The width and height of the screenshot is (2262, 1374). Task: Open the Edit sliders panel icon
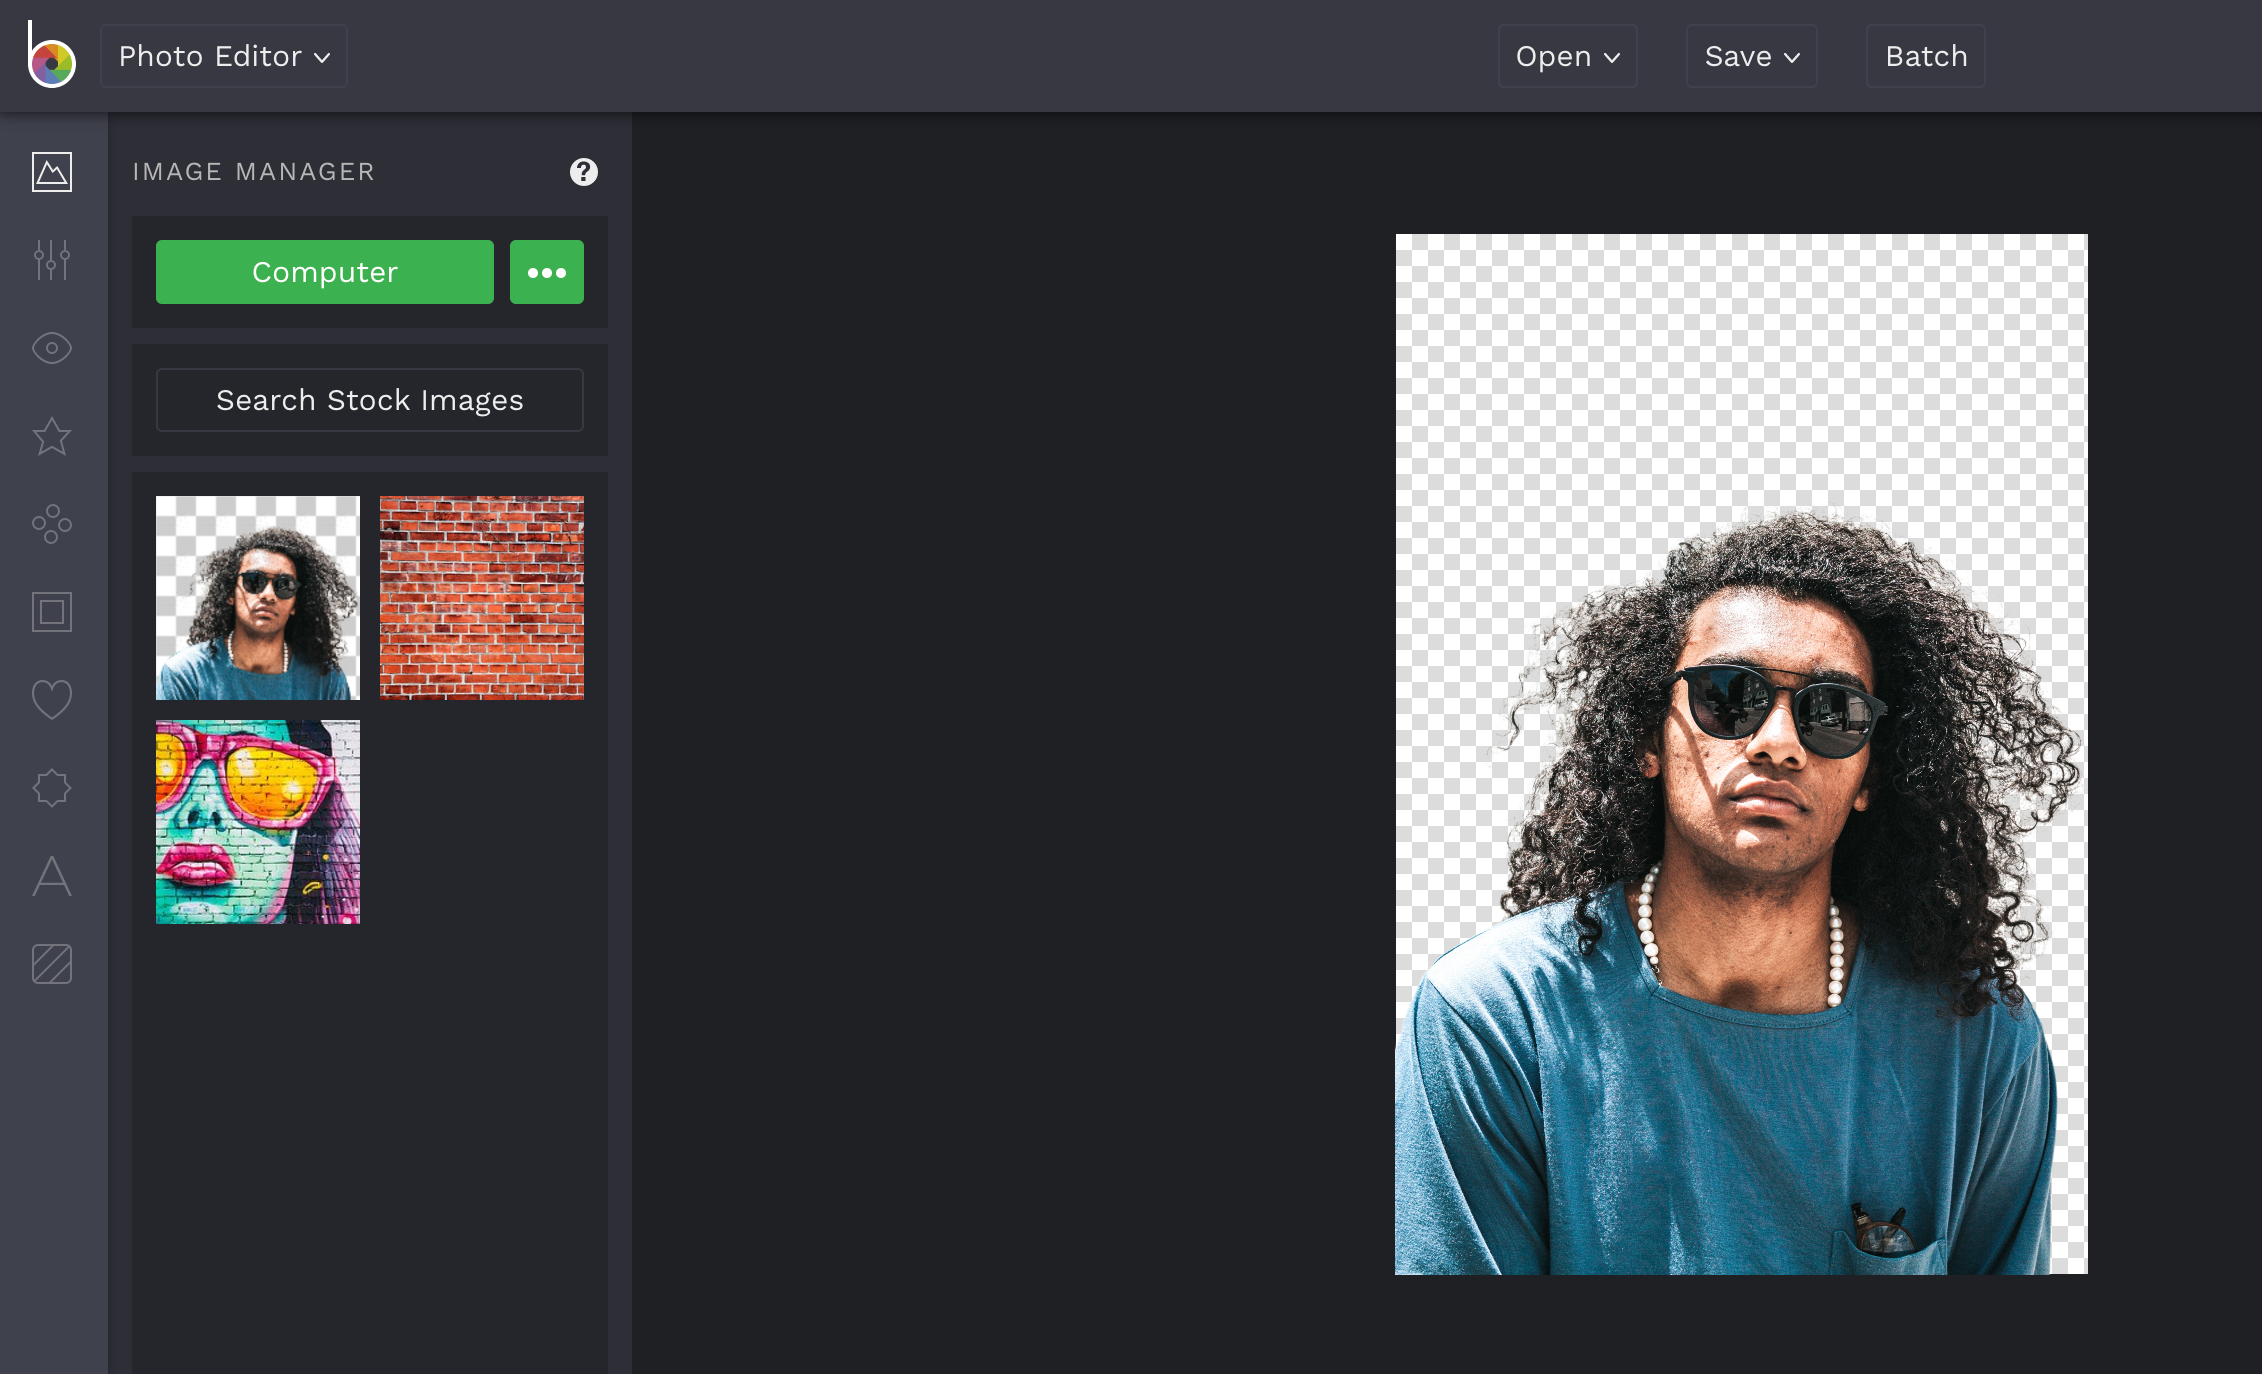tap(52, 260)
